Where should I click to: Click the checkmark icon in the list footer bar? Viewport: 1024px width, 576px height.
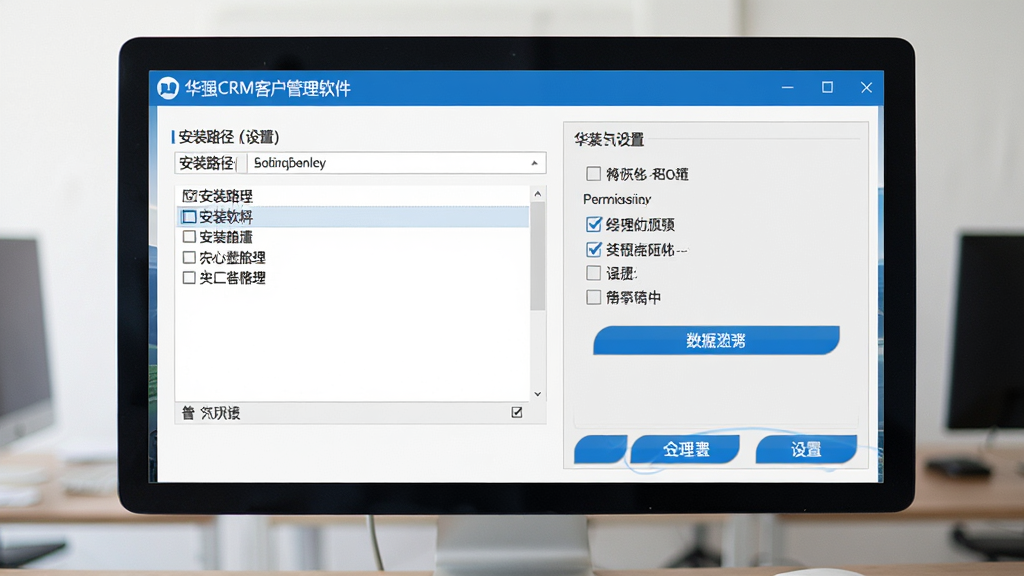(517, 412)
